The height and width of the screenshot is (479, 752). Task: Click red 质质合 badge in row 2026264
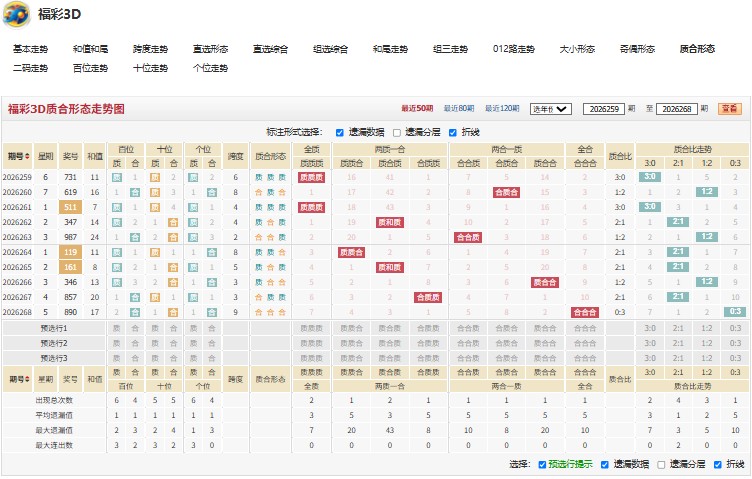(352, 252)
